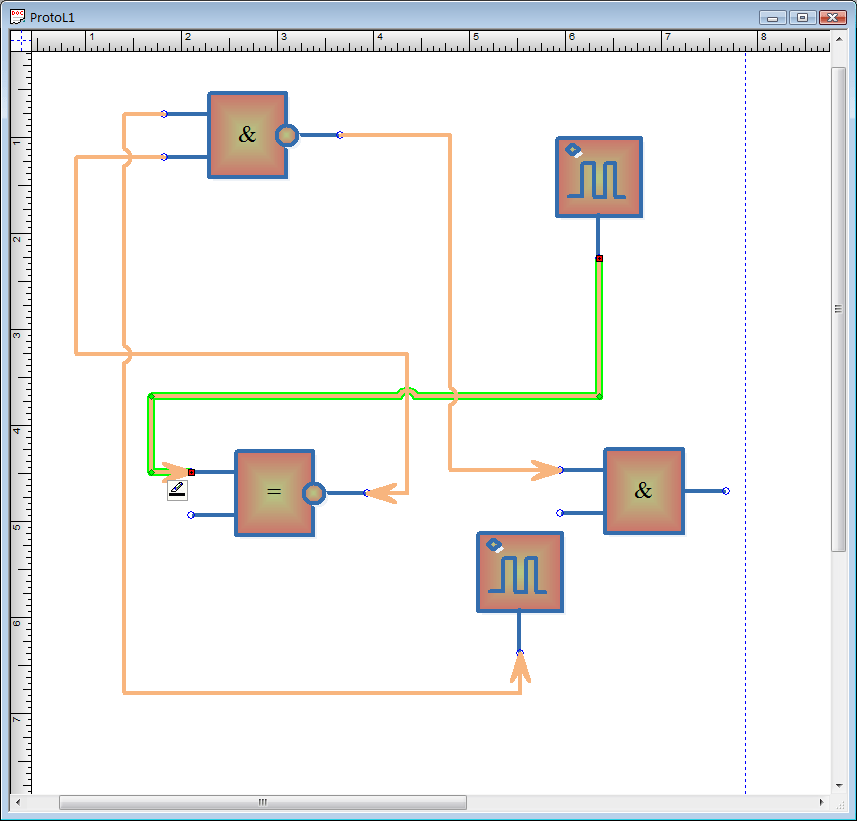This screenshot has width=857, height=821.
Task: Click the inversion bubble on the NAND gate output
Action: pyautogui.click(x=287, y=135)
